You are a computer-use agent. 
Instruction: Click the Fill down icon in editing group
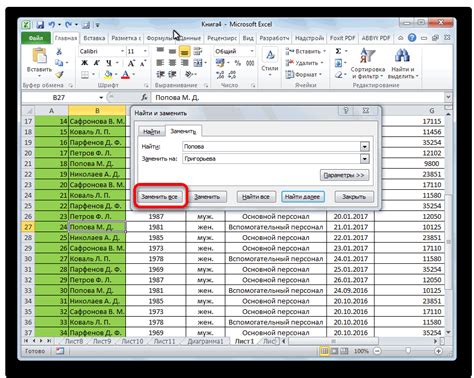coord(338,63)
